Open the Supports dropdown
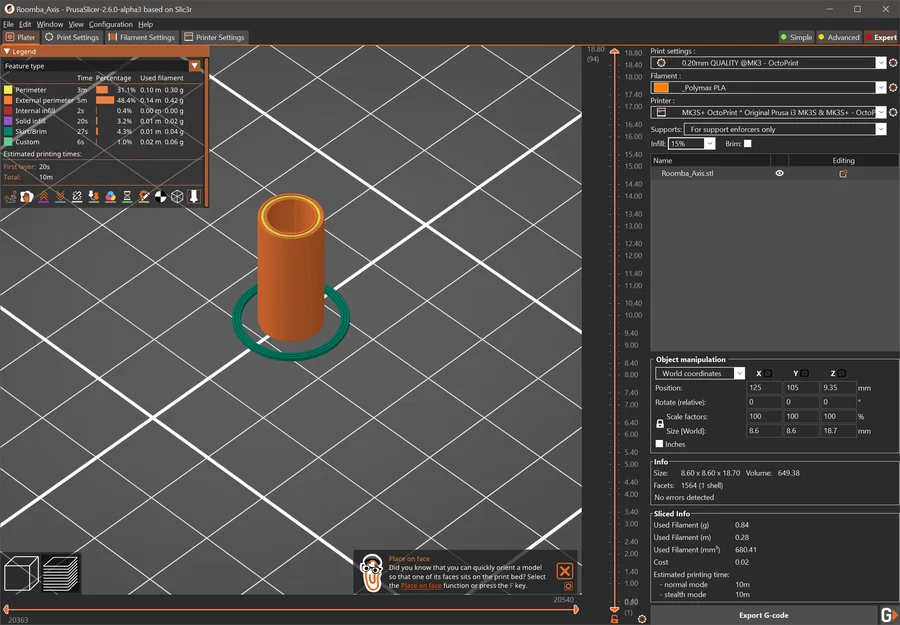The width and height of the screenshot is (900, 625). pos(881,129)
